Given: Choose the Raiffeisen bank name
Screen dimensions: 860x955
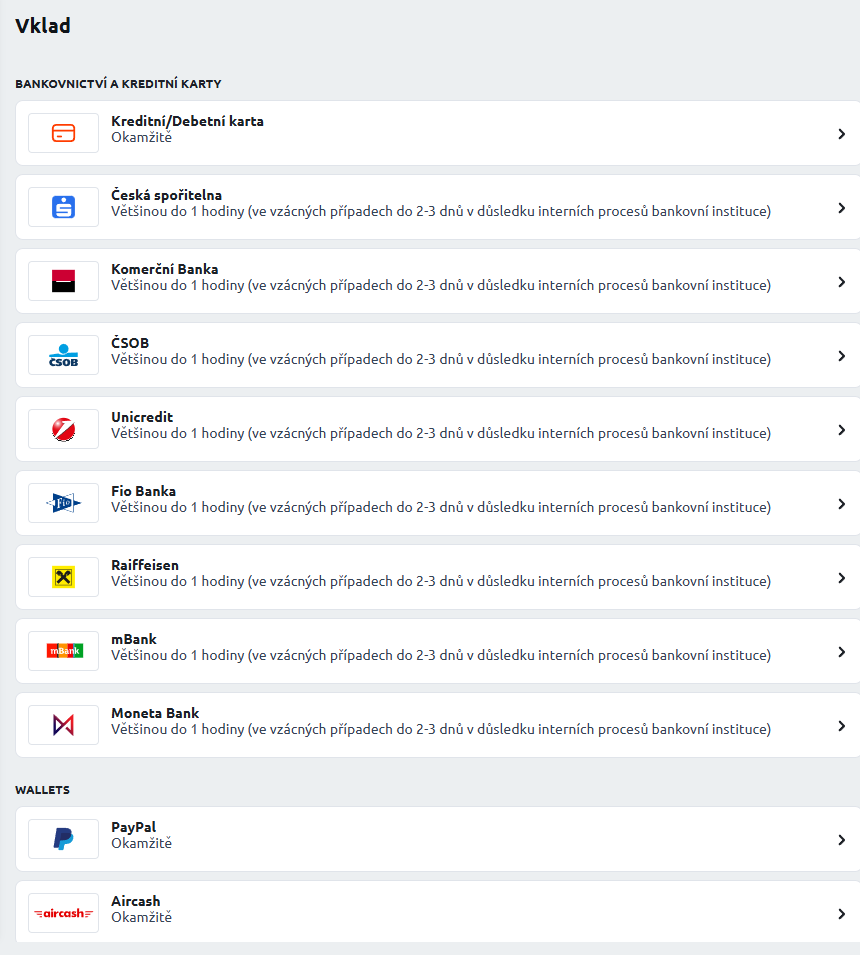Looking at the screenshot, I should [145, 565].
